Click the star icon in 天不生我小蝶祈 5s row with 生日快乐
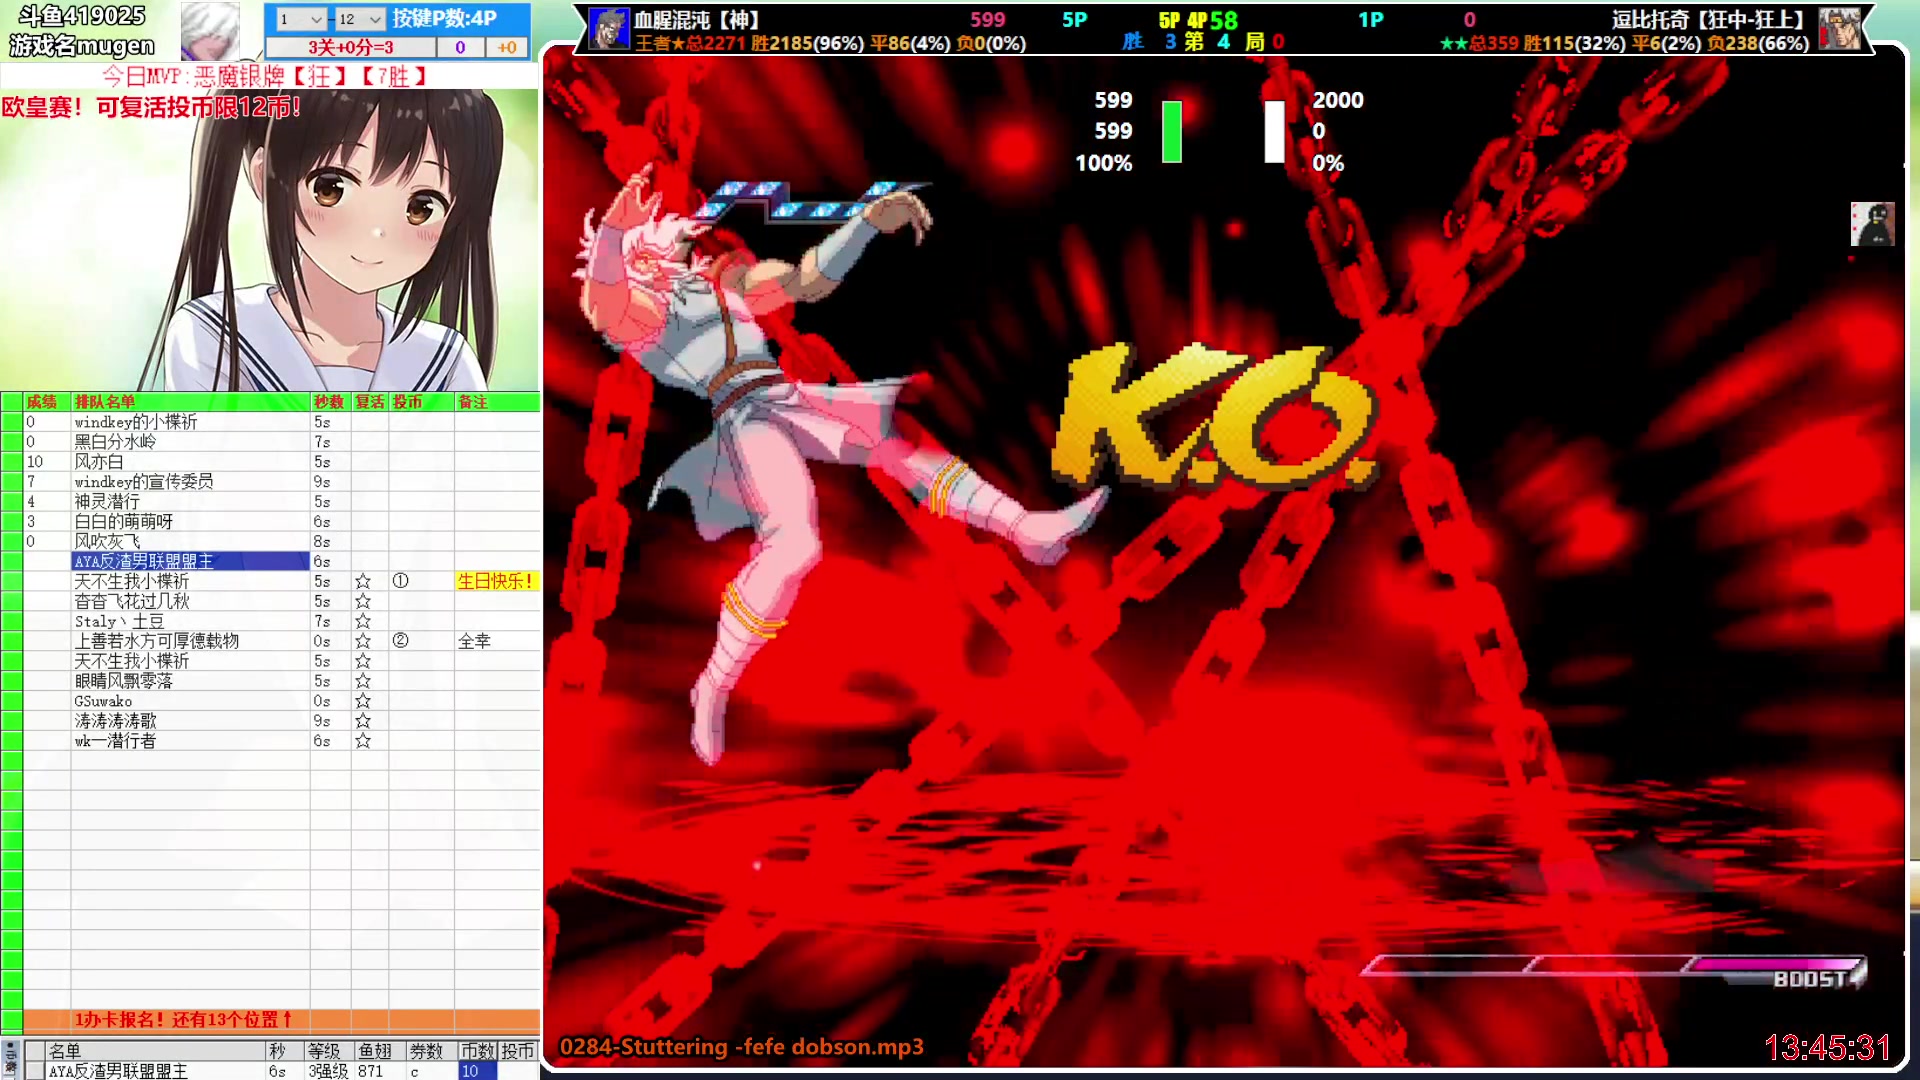Image resolution: width=1920 pixels, height=1080 pixels. (x=363, y=581)
